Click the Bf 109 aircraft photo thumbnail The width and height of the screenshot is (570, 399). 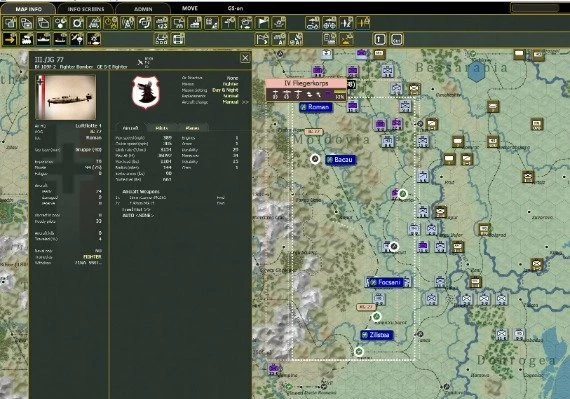[x=66, y=97]
